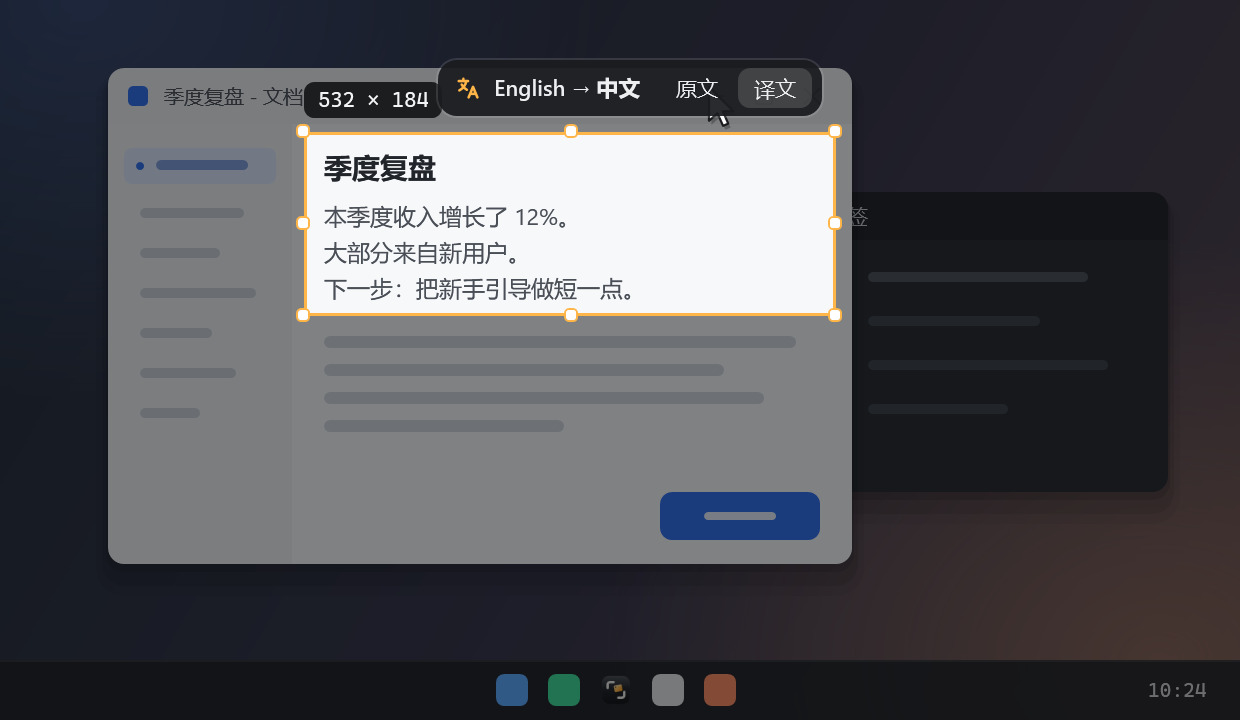Open the English → 中文 language selector
Screen dimensions: 1240x720
(x=567, y=89)
